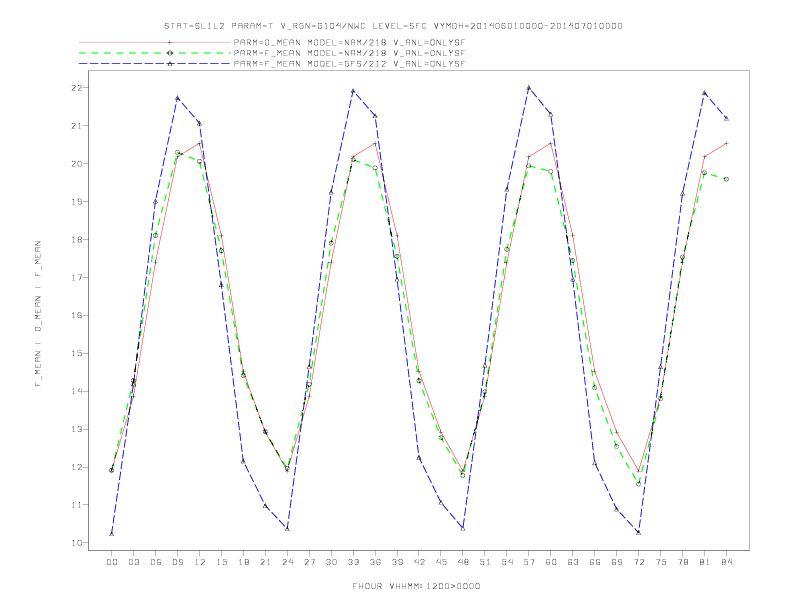Click blue GFS triangle marker at hour 57 peak
The image size is (792, 612).
coord(529,87)
